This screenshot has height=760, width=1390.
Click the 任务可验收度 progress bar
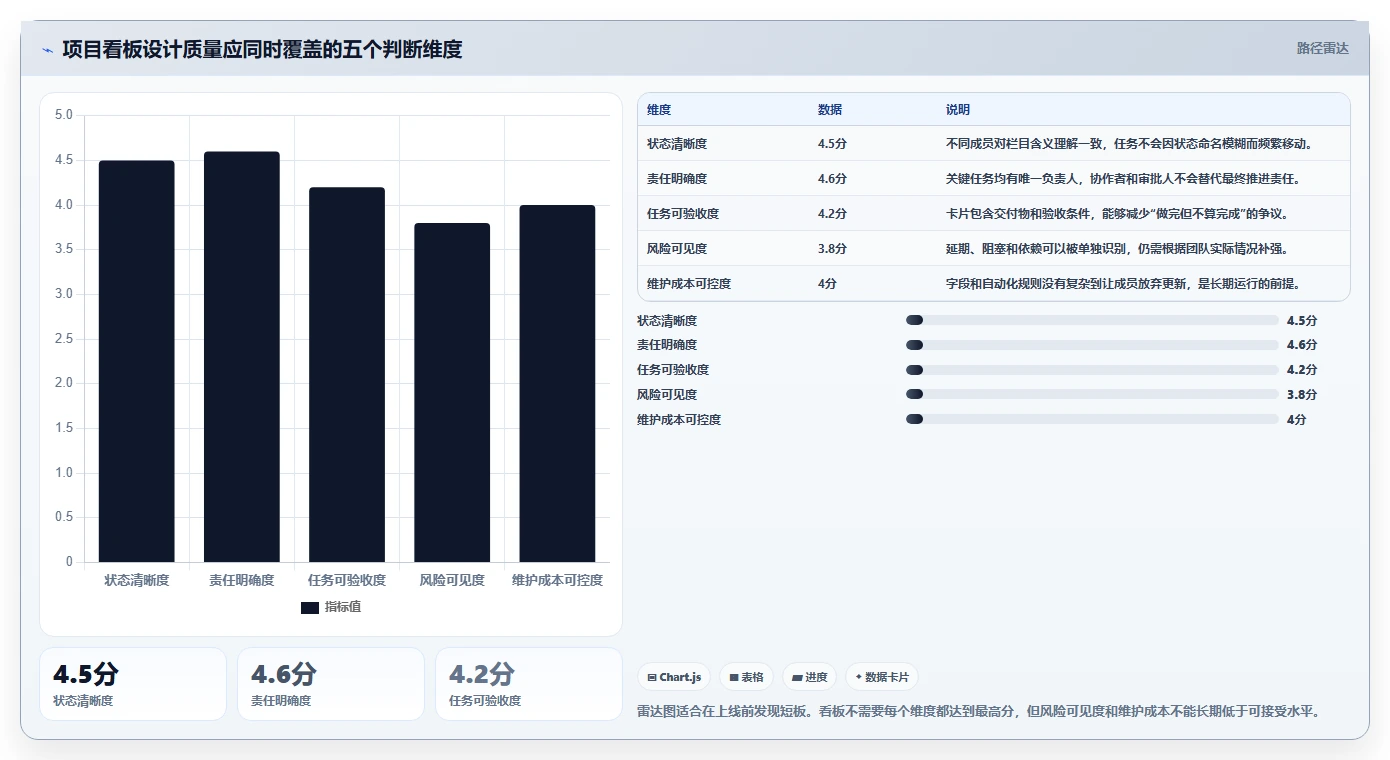pos(1092,370)
